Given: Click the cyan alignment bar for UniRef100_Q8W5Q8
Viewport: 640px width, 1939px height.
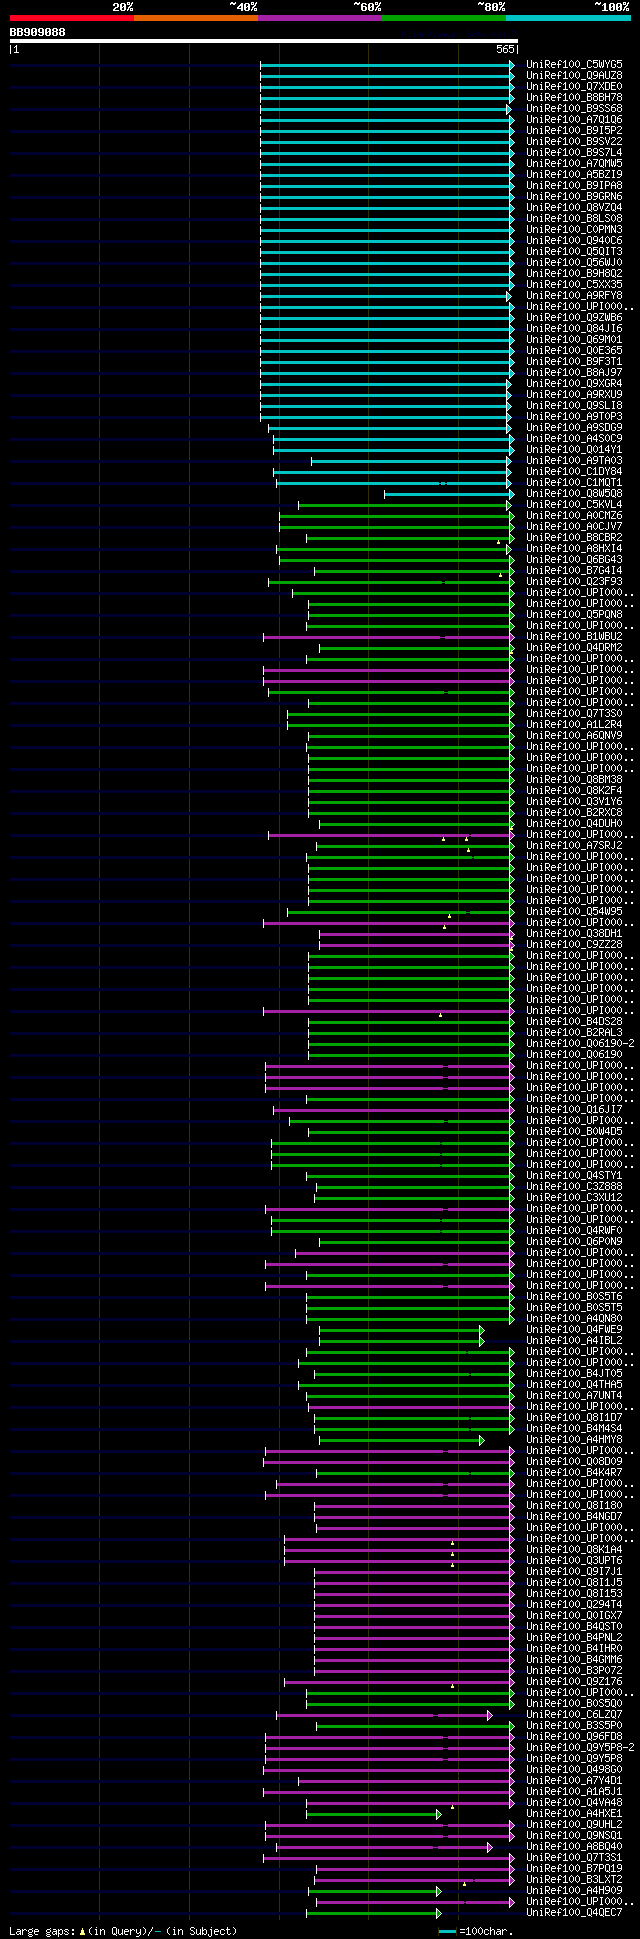Looking at the screenshot, I should [449, 494].
